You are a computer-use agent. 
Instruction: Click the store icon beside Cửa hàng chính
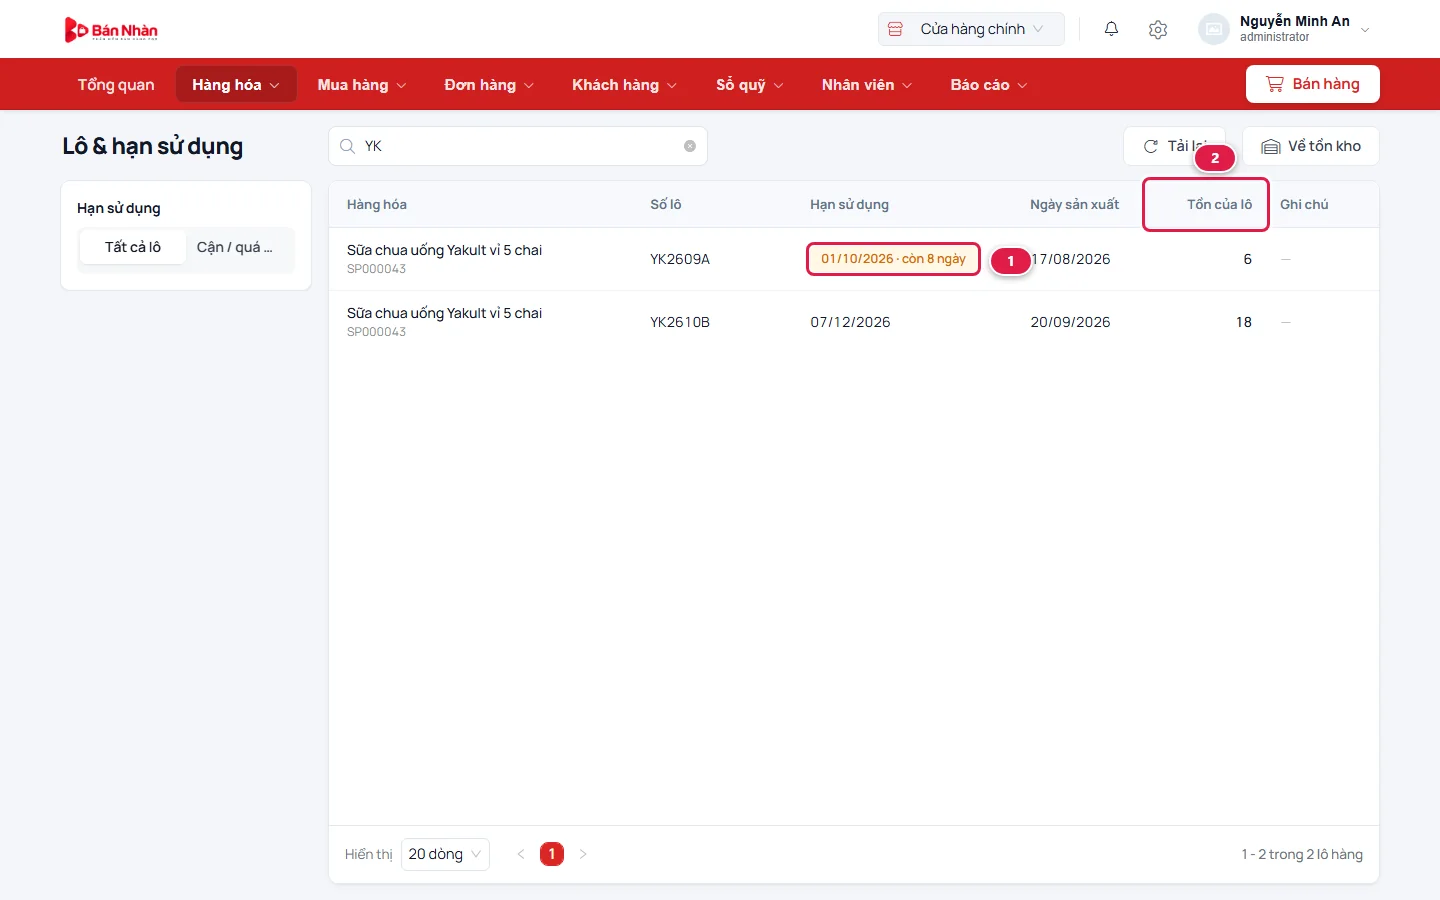click(x=896, y=29)
